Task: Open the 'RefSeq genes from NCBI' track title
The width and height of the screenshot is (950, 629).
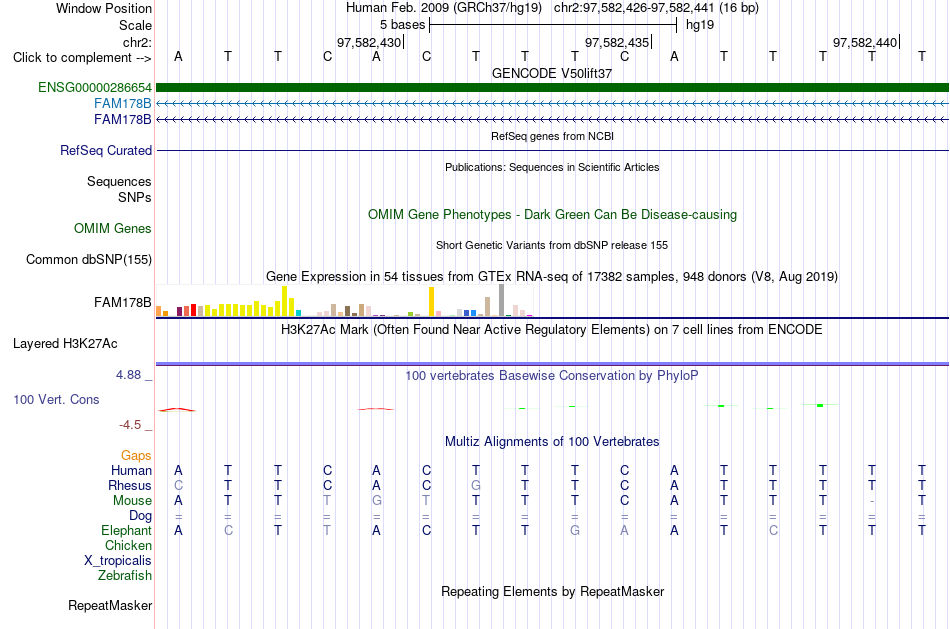Action: coord(552,136)
